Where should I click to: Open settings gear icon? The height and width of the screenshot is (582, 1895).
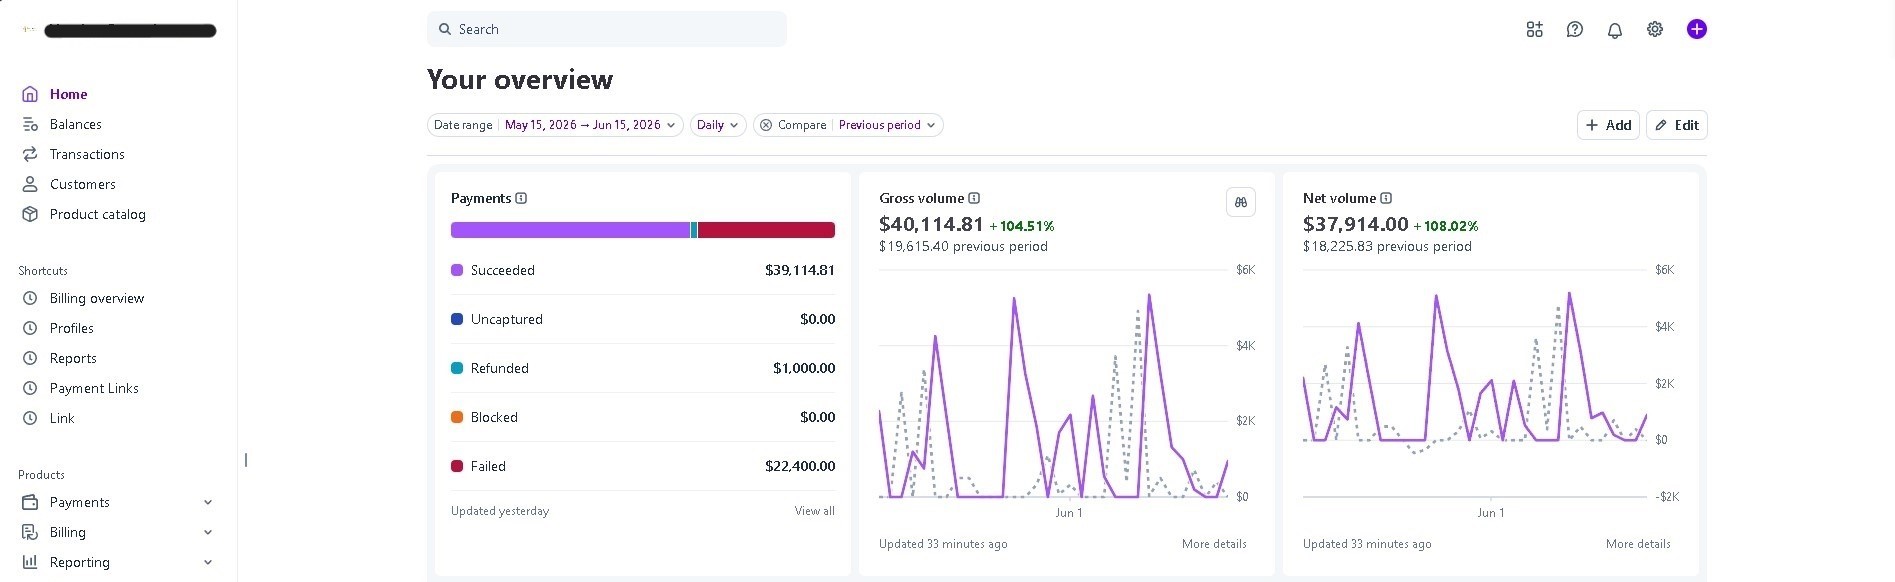click(x=1655, y=30)
